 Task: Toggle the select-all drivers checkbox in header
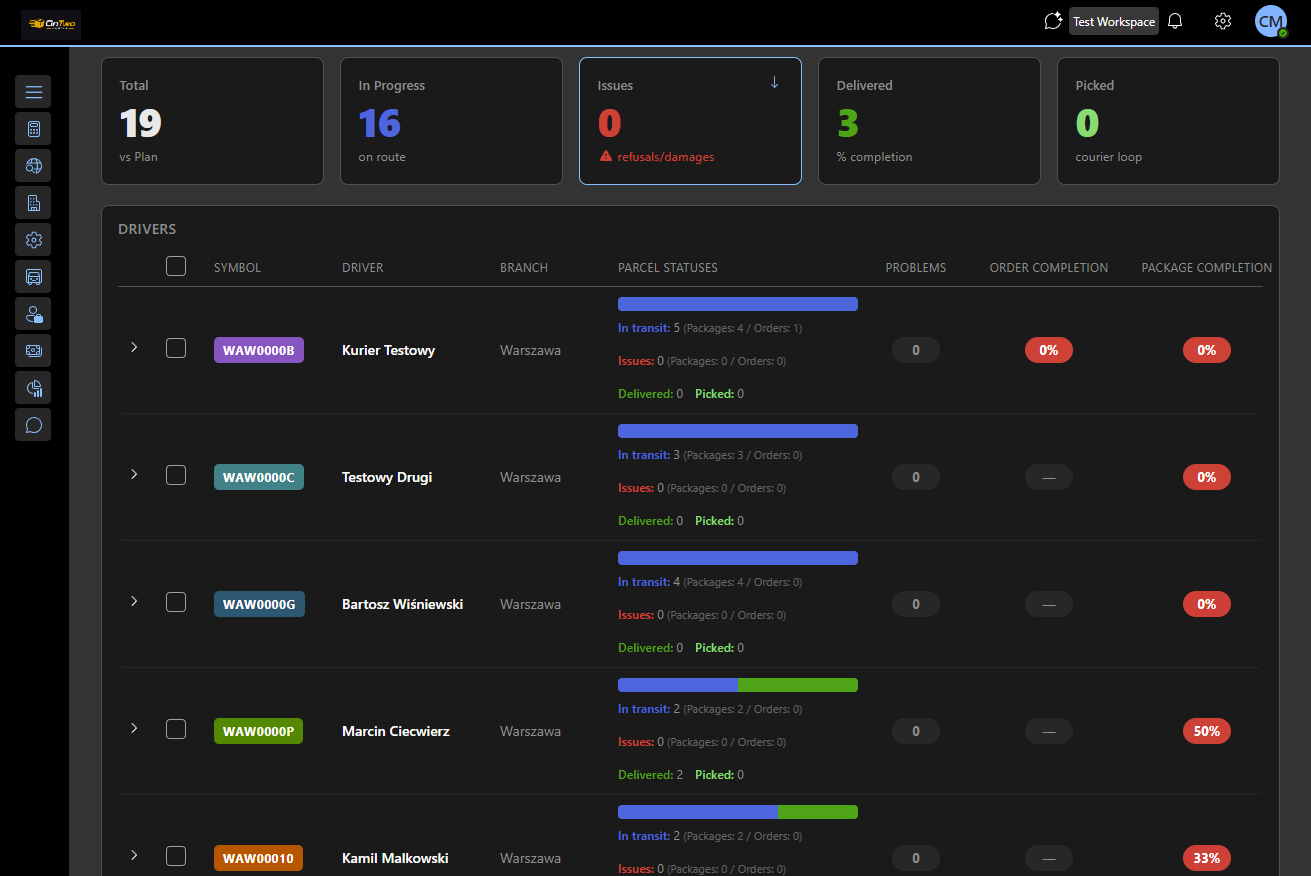(176, 266)
